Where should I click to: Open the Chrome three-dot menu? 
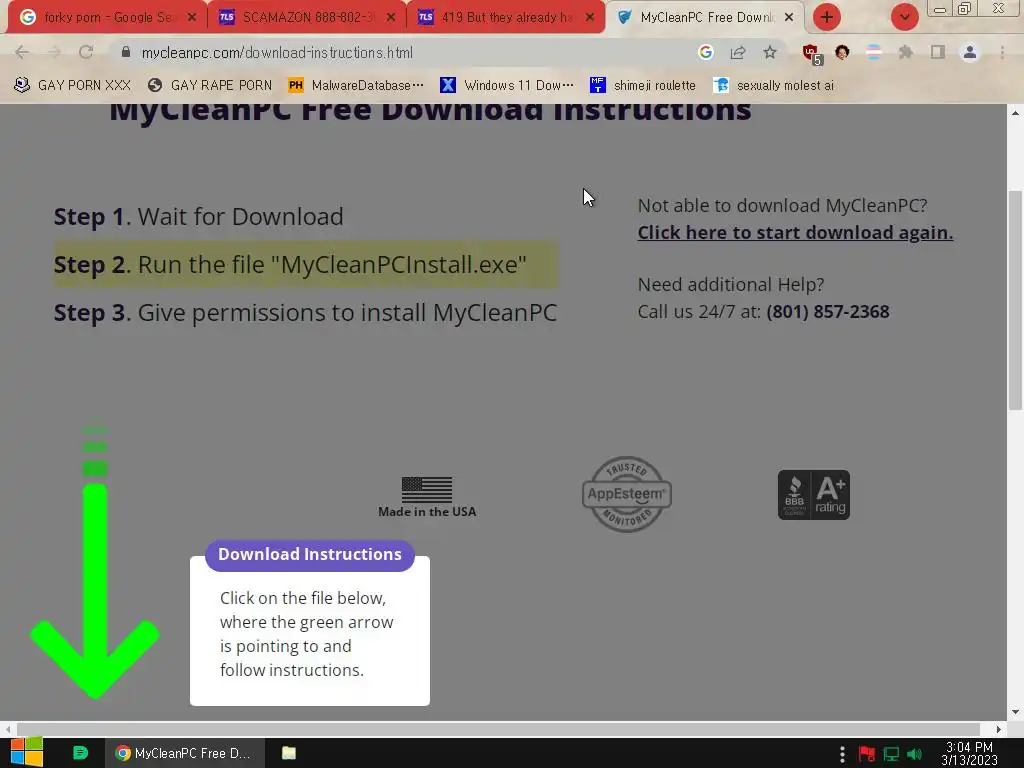(1002, 52)
